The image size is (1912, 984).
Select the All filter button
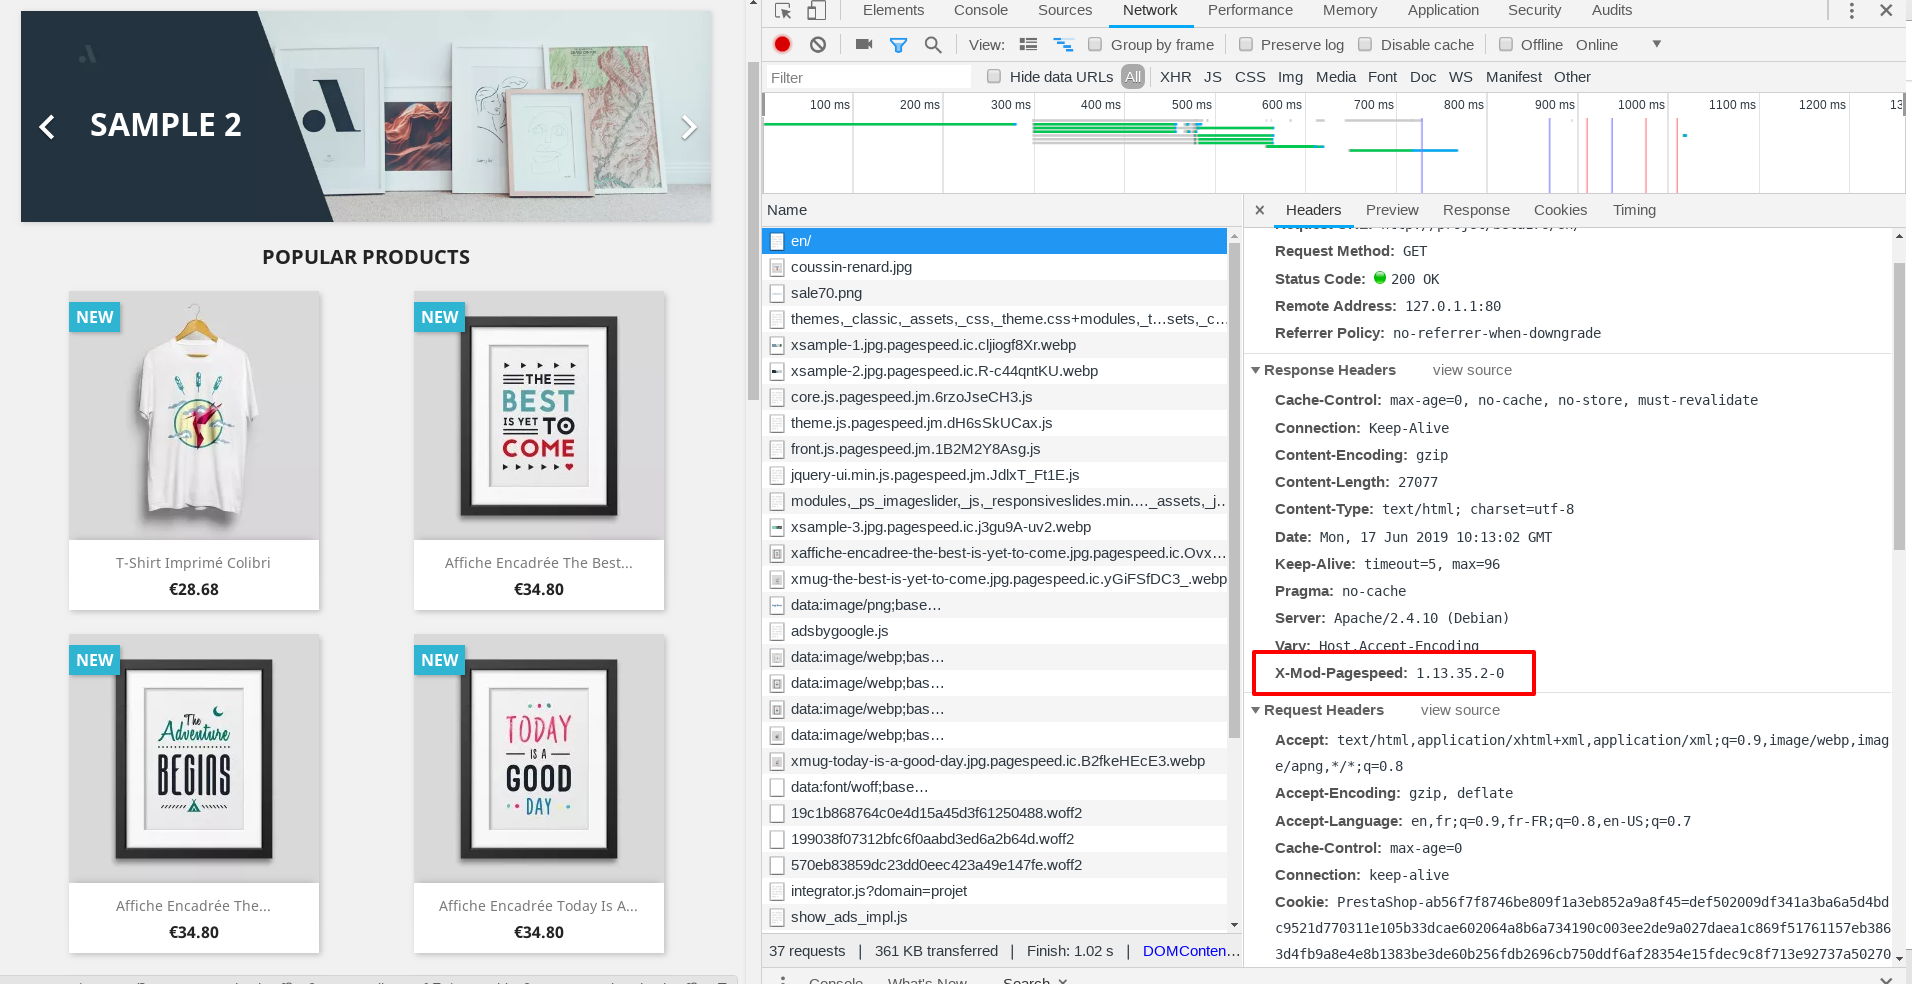click(1132, 77)
